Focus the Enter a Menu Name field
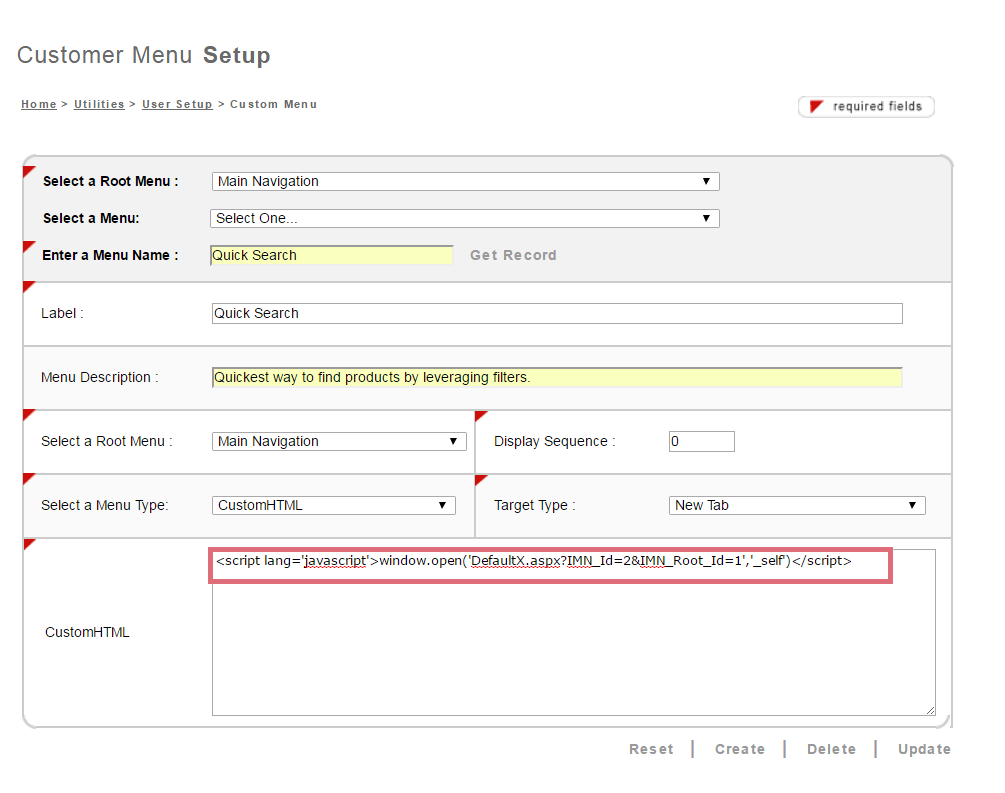The height and width of the screenshot is (793, 1005). 331,255
